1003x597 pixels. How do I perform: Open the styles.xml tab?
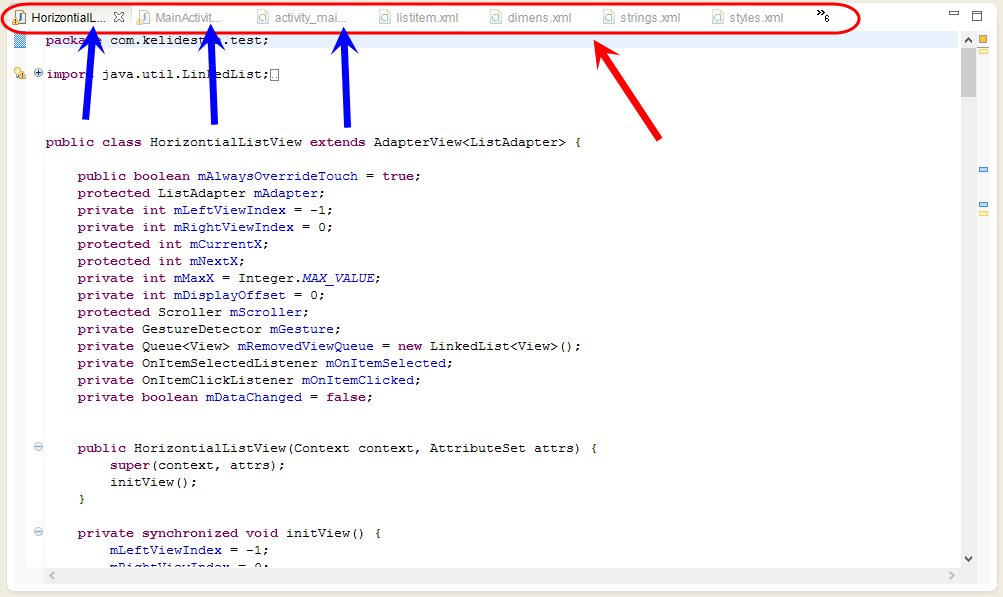click(748, 18)
